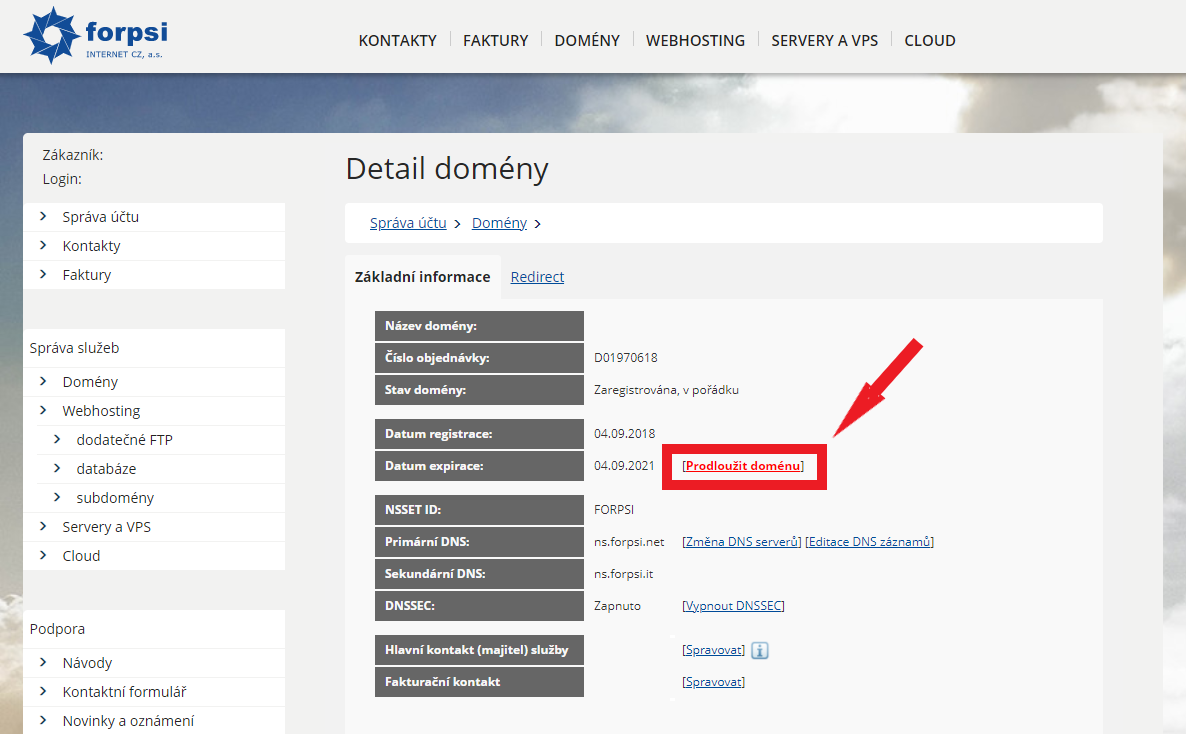1186x734 pixels.
Task: Click the chevron beside Návody
Action: [43, 662]
